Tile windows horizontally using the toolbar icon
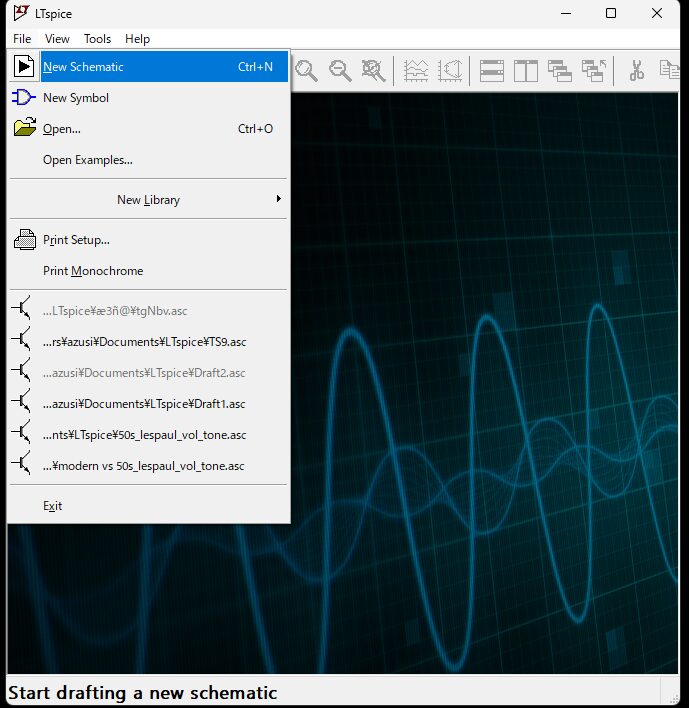The image size is (689, 708). click(491, 69)
